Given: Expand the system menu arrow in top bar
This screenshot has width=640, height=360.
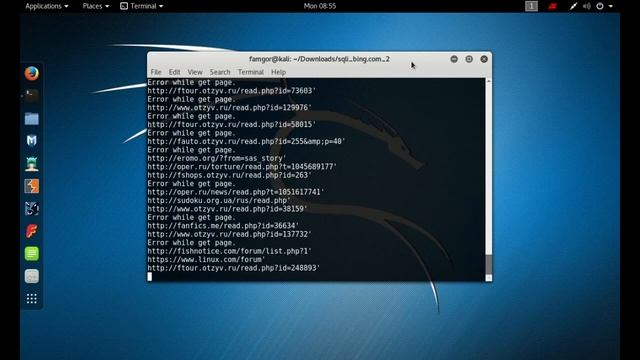Looking at the screenshot, I should point(611,6).
